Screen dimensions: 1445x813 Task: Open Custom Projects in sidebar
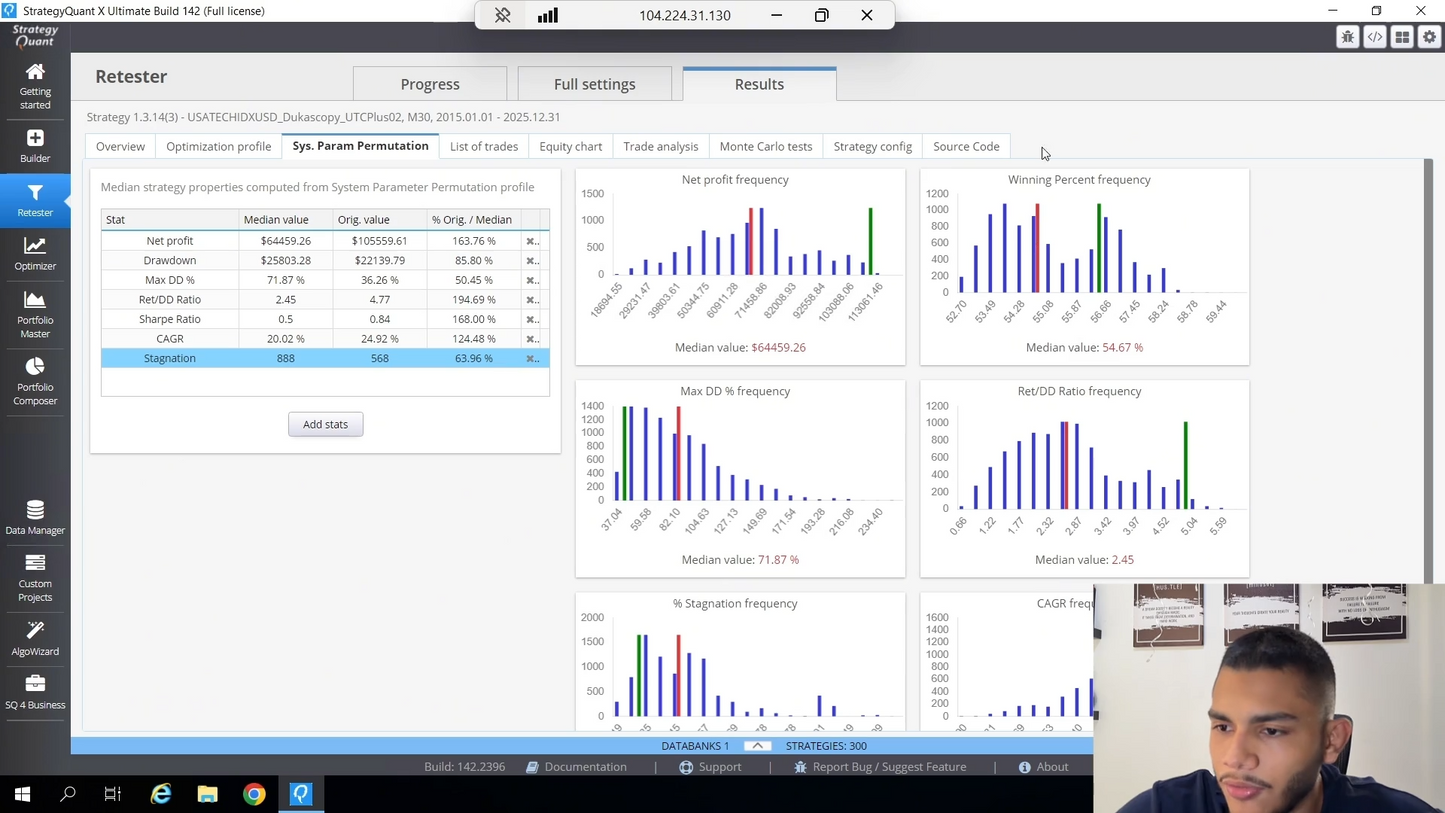pyautogui.click(x=35, y=578)
